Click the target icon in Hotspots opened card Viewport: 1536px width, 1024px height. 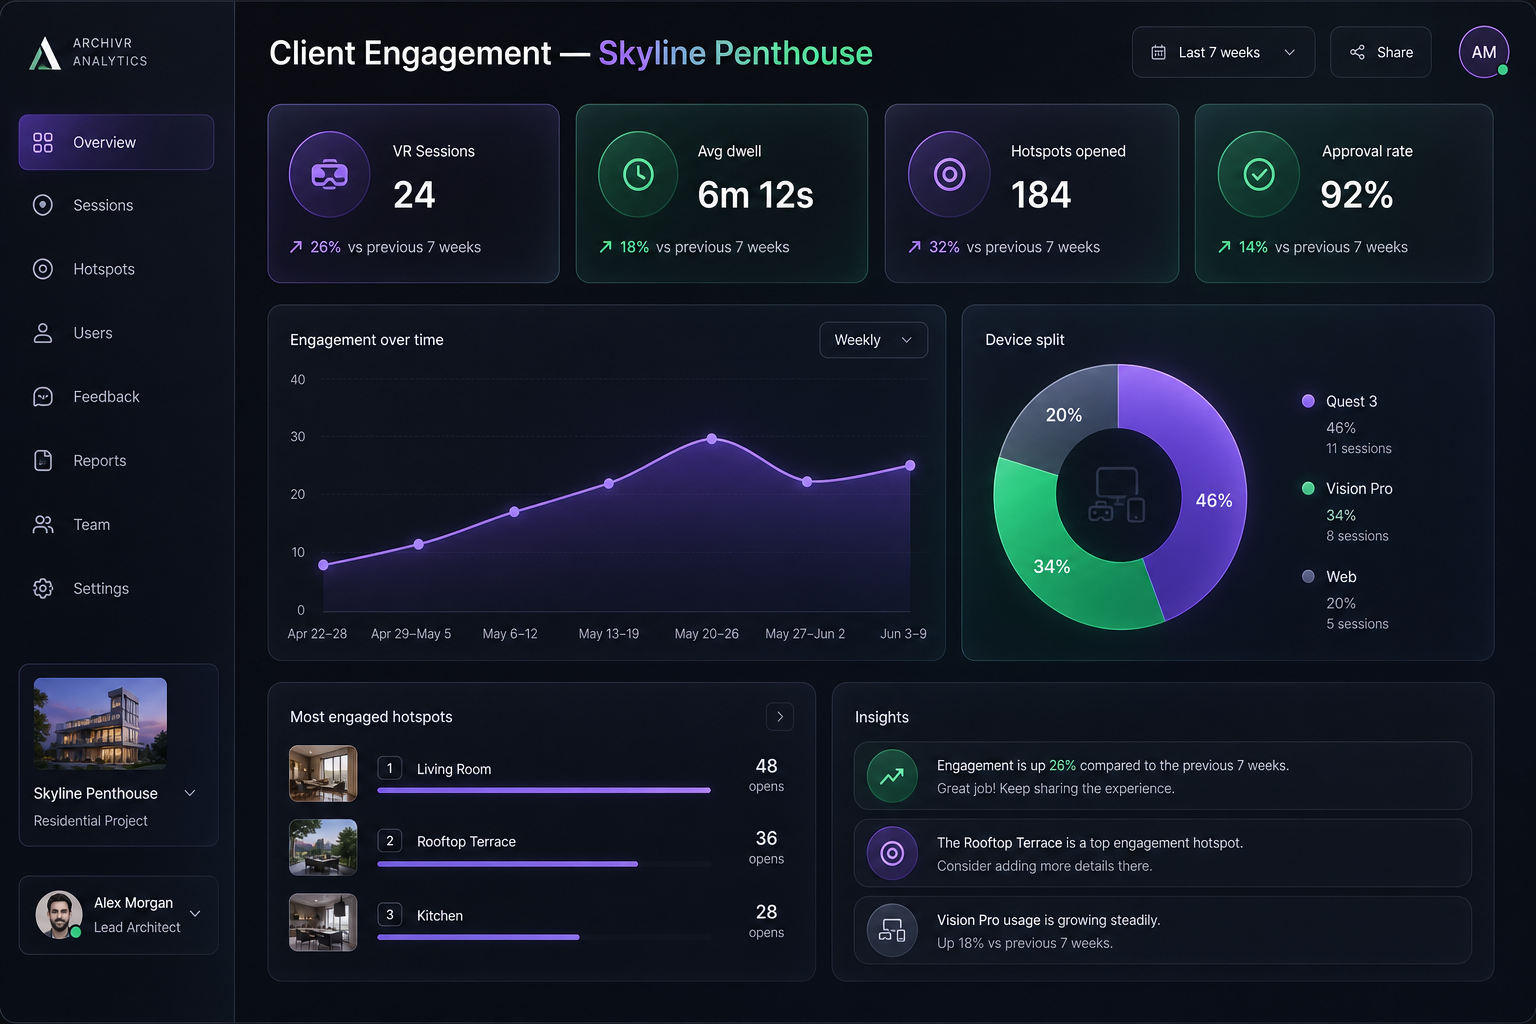(x=949, y=175)
